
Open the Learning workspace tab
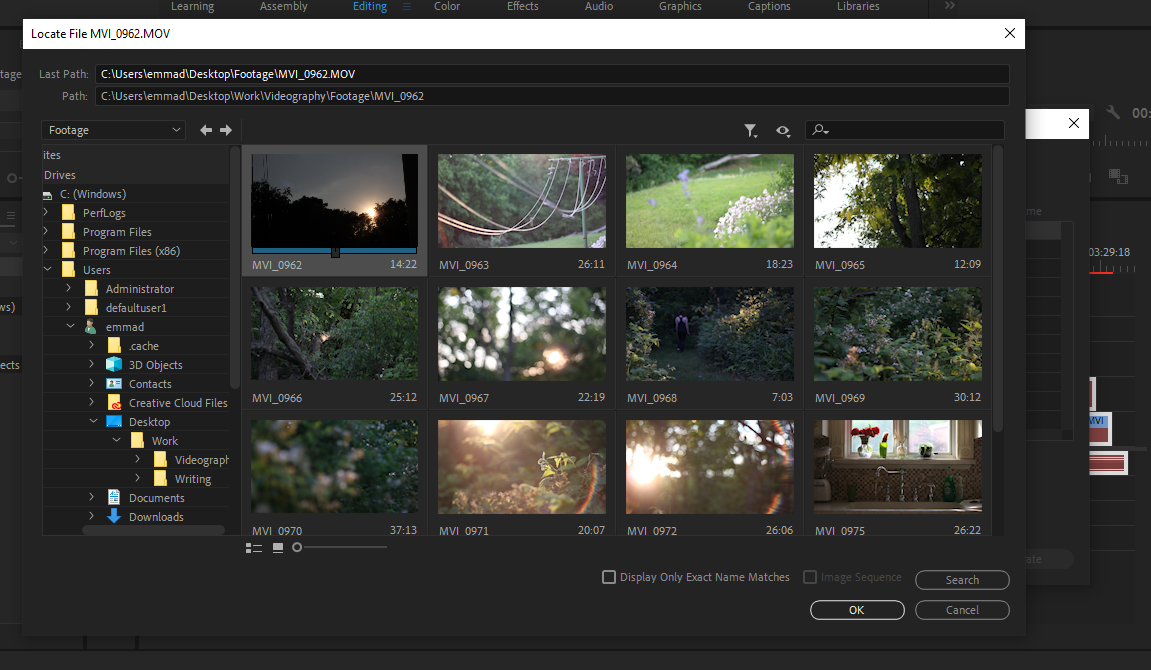[x=192, y=7]
